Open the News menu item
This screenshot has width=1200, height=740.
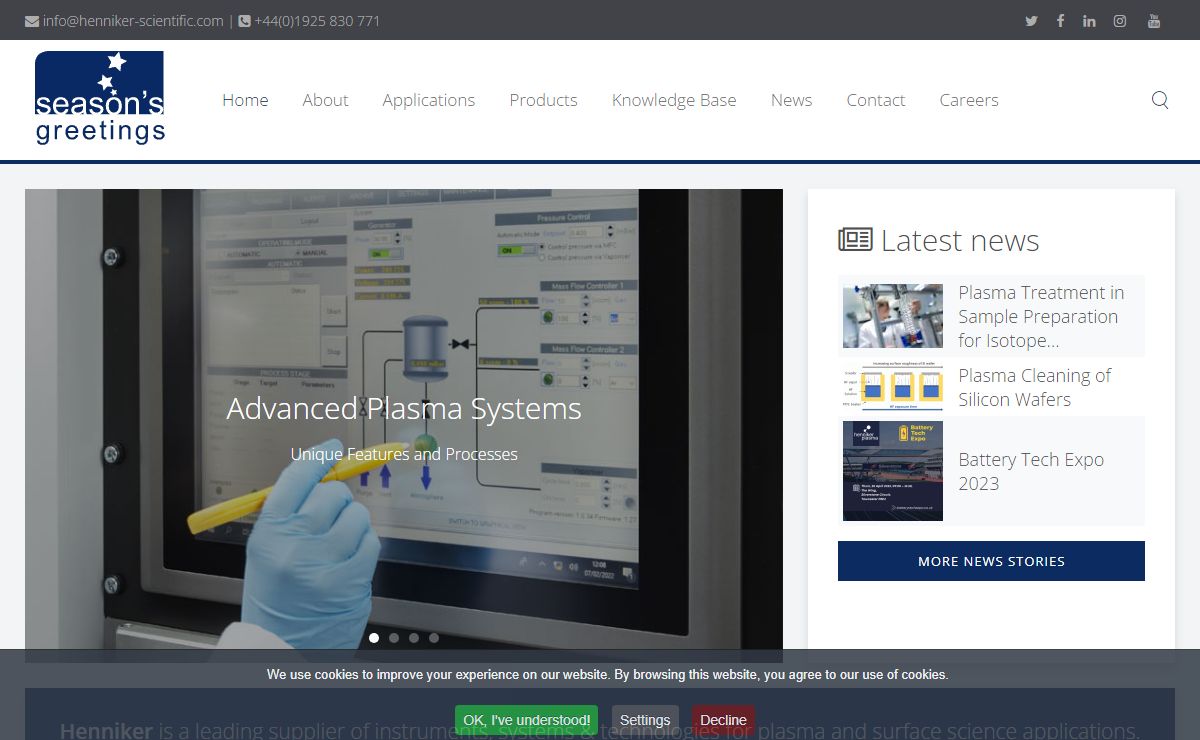pos(791,100)
